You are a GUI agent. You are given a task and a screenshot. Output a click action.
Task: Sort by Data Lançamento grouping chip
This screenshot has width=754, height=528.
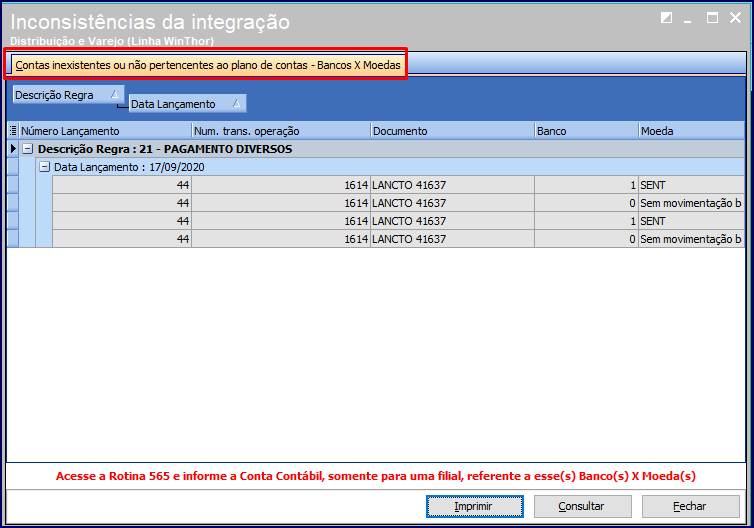click(188, 104)
